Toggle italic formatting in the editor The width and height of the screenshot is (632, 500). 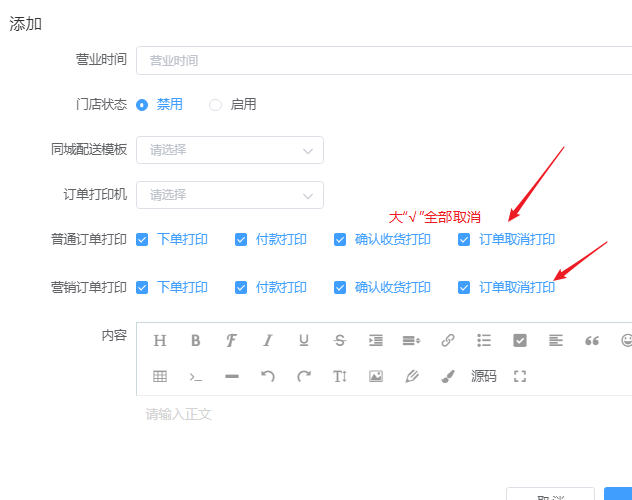coord(268,341)
